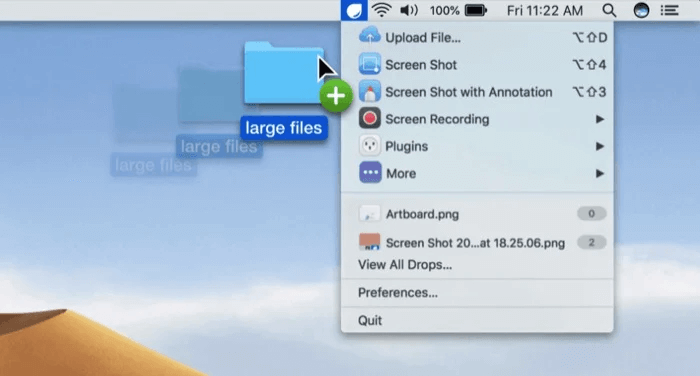Expand Plugins submenu arrow
Screen dimensions: 700x376
click(600, 146)
